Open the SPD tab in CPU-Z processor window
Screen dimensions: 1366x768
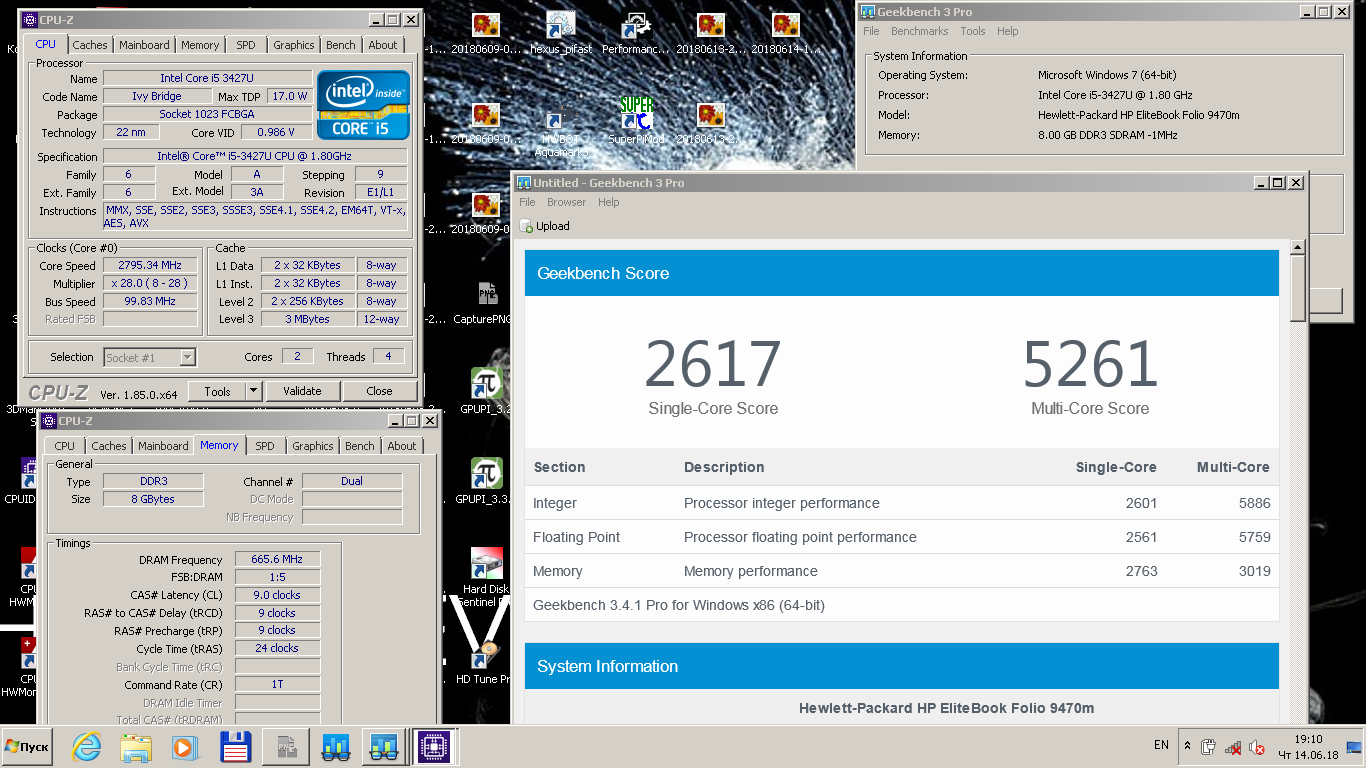click(246, 45)
